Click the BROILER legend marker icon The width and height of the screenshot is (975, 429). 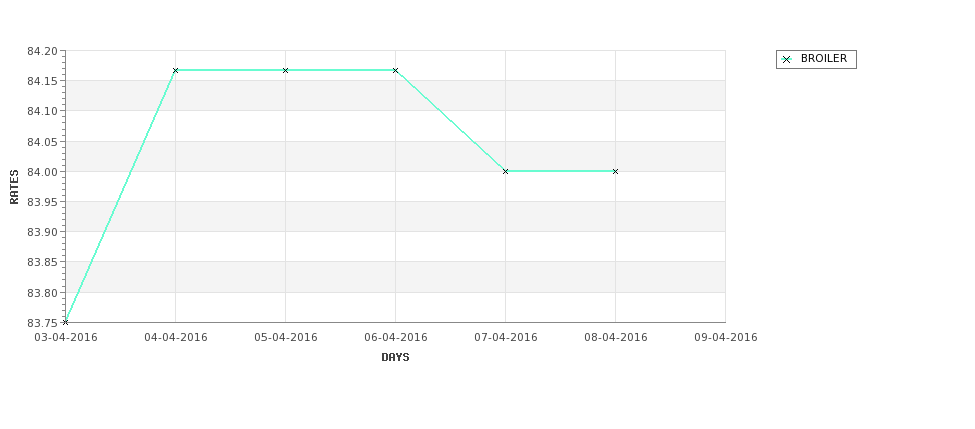(787, 60)
